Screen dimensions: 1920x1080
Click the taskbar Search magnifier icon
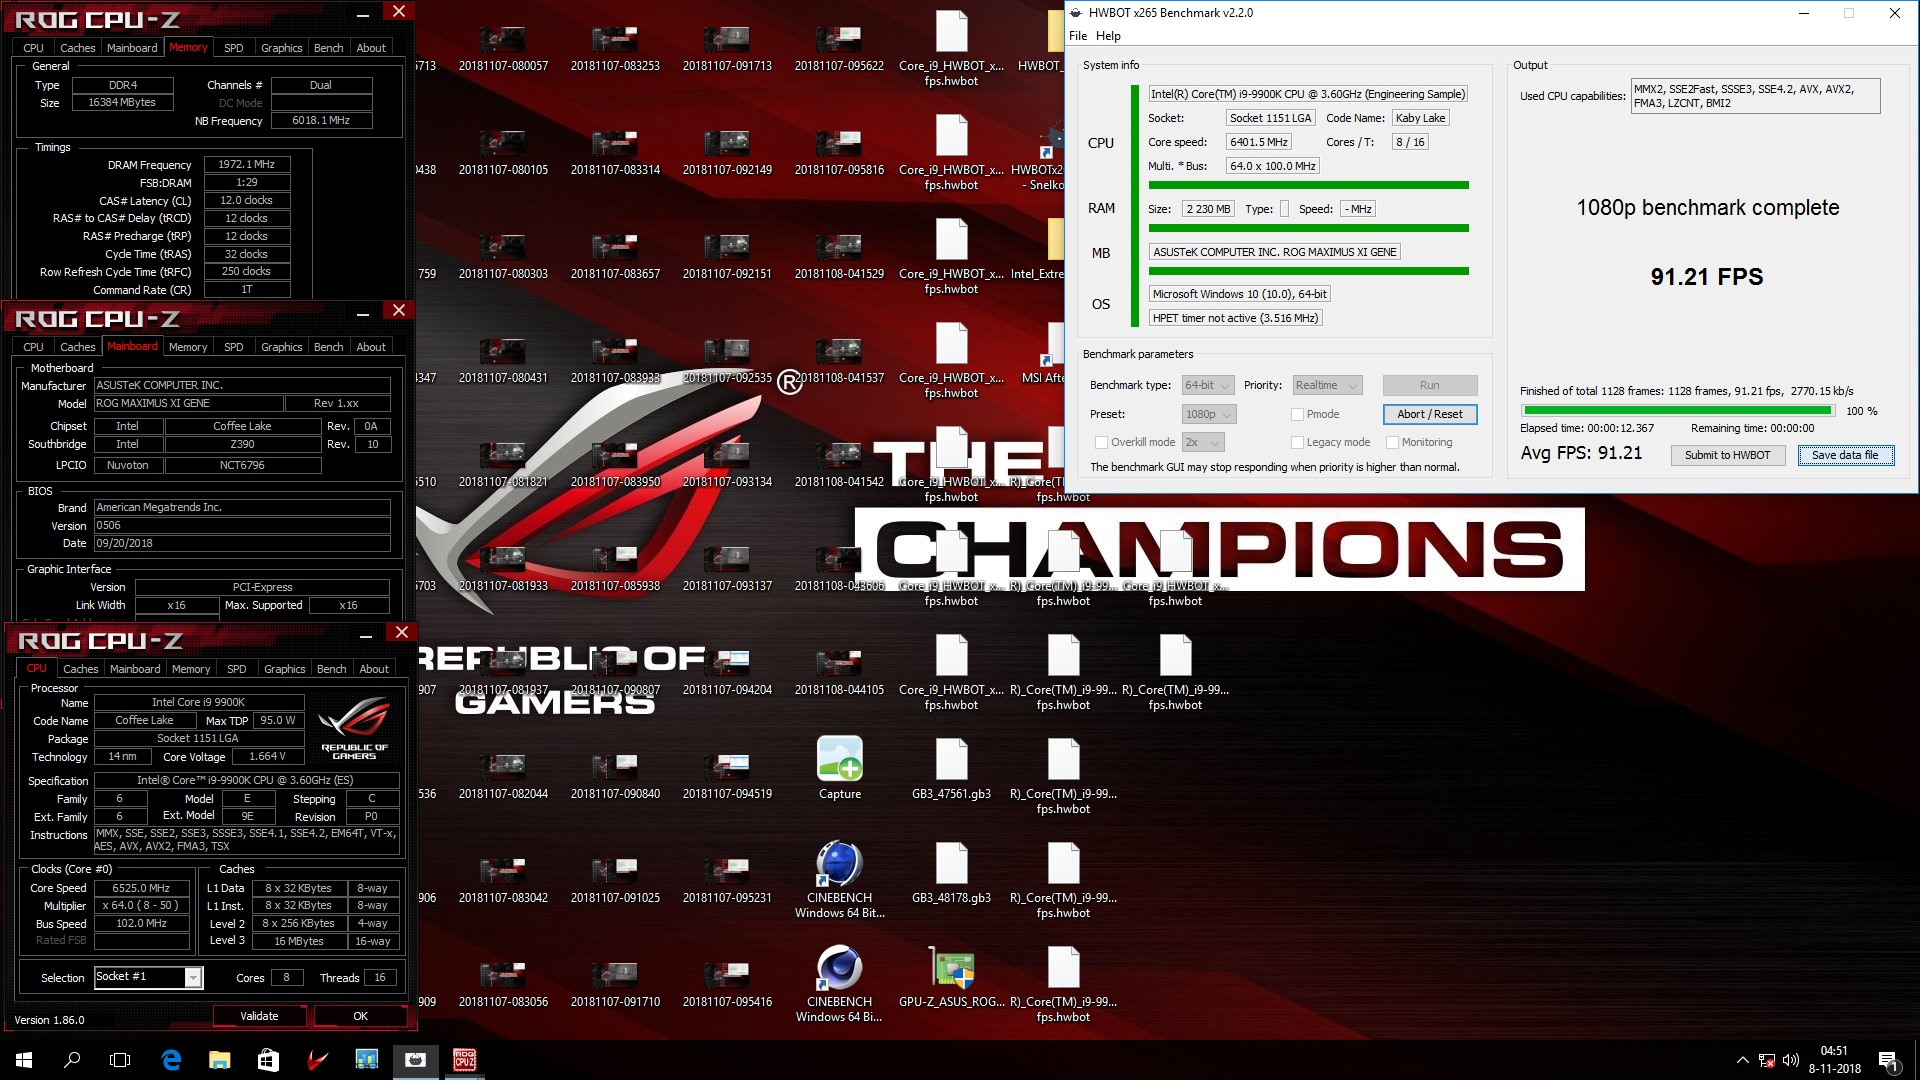(72, 1060)
